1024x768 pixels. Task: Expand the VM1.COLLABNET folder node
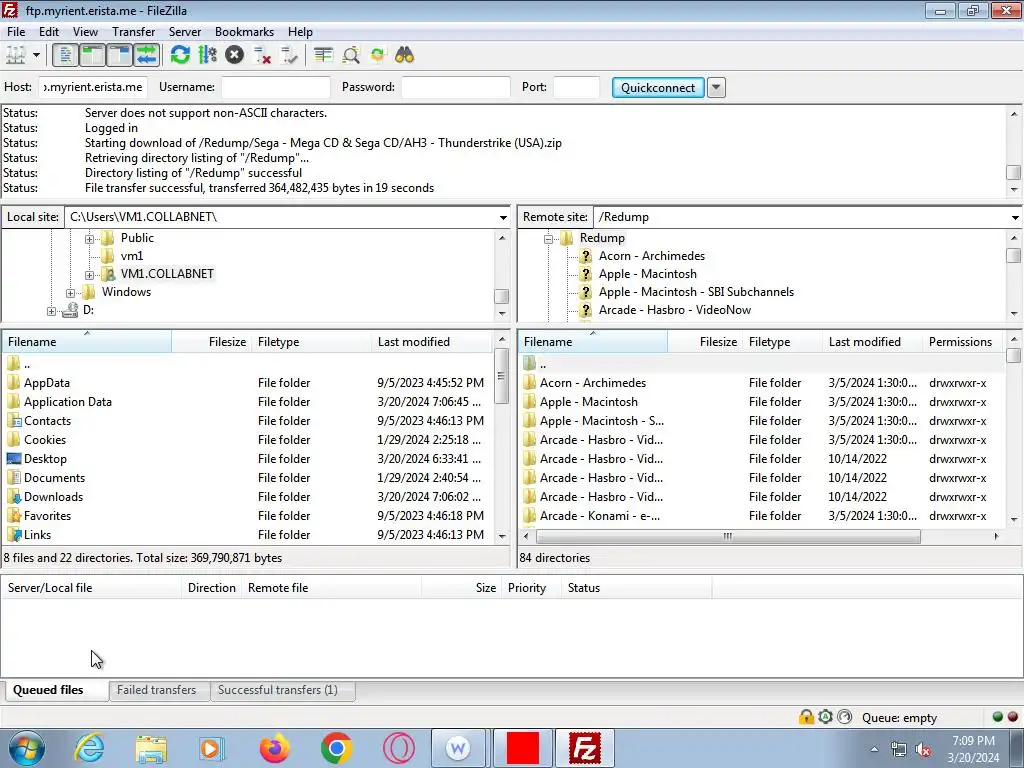pyautogui.click(x=89, y=275)
